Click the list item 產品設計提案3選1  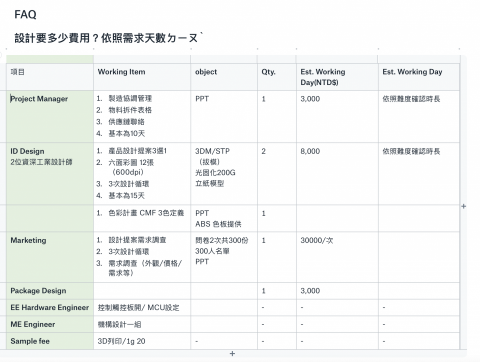point(137,151)
